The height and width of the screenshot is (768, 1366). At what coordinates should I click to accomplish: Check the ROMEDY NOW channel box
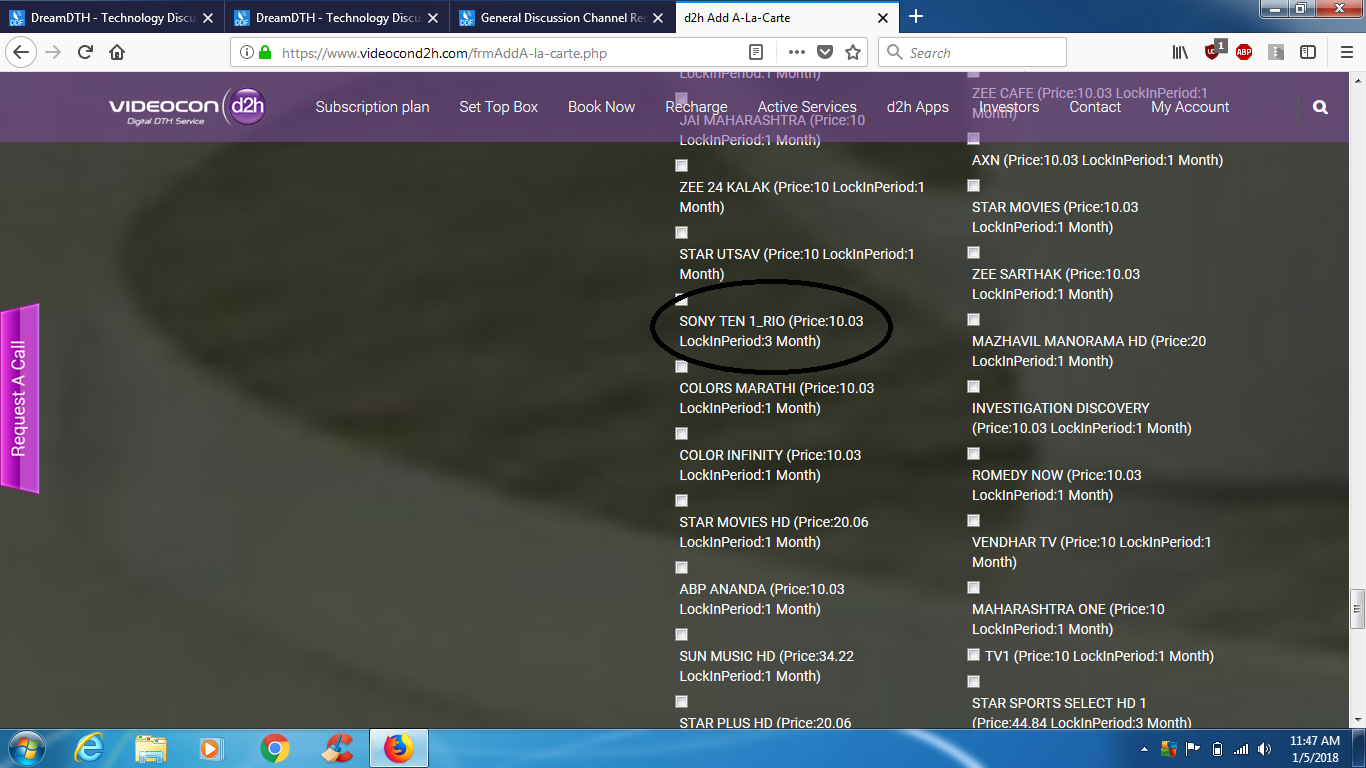pos(974,454)
